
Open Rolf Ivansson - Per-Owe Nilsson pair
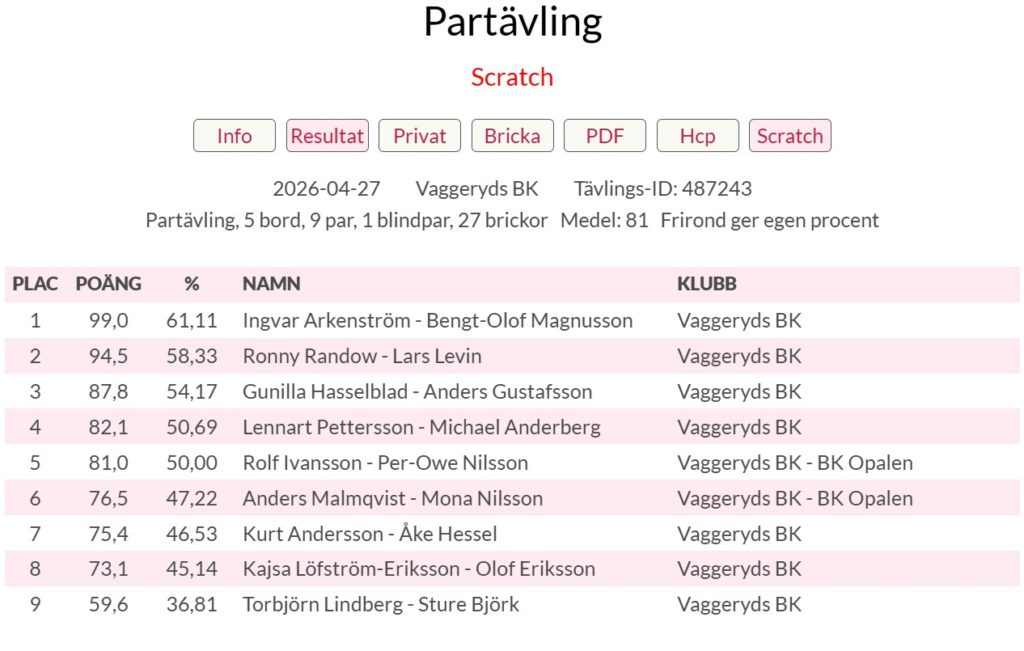pyautogui.click(x=385, y=463)
